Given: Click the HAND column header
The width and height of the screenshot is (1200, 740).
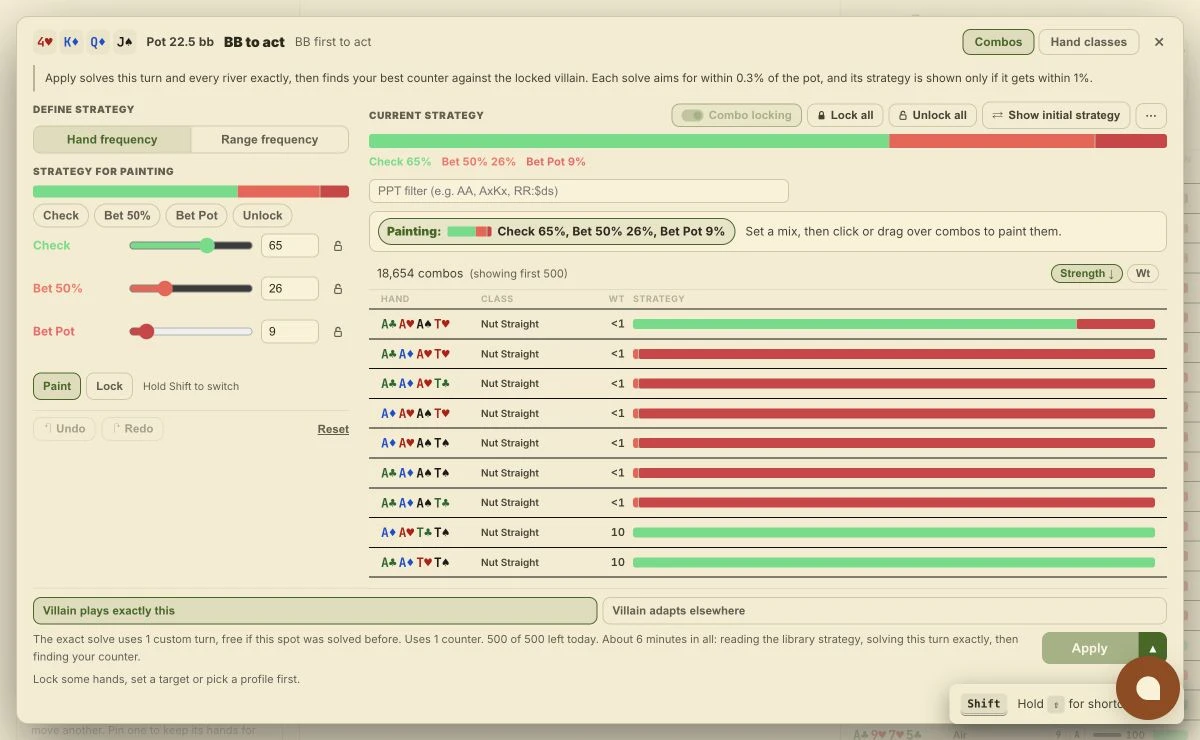Looking at the screenshot, I should point(395,299).
